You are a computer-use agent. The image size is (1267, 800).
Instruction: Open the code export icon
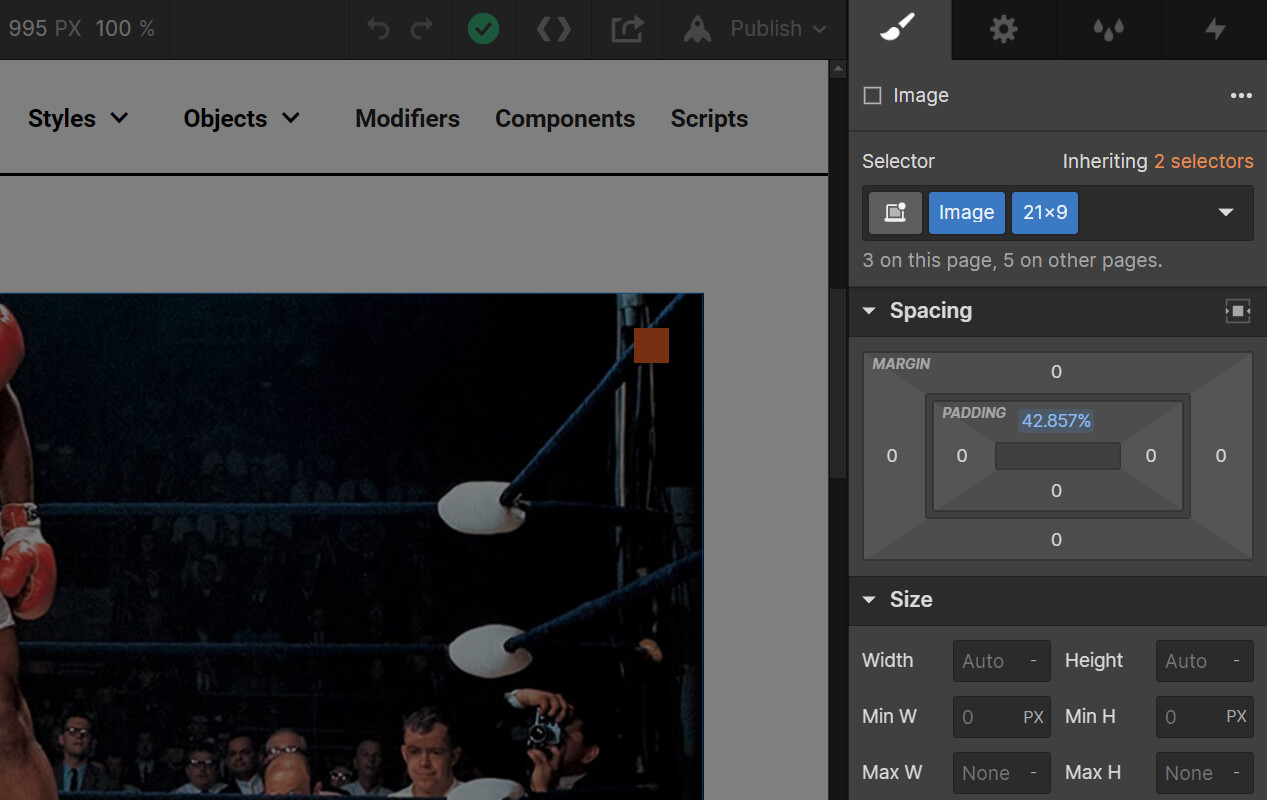coord(554,29)
